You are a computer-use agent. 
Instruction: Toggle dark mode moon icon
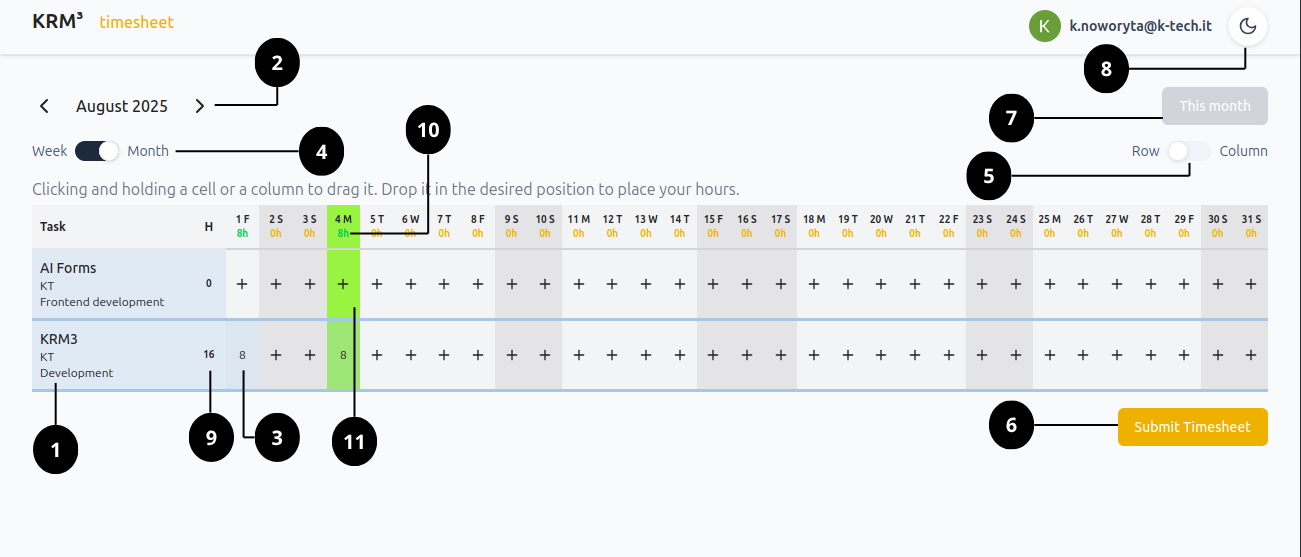point(1247,26)
